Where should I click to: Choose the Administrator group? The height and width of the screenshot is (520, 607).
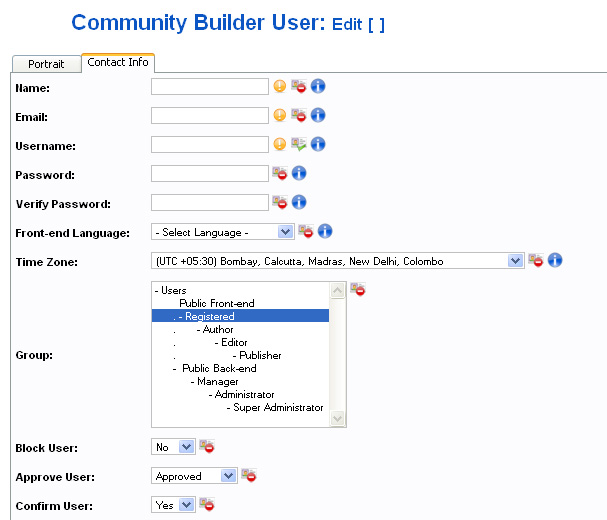(240, 394)
